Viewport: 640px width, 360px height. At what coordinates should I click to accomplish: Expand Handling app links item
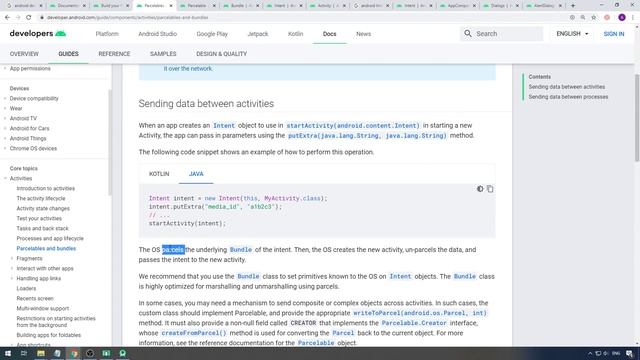(12, 278)
